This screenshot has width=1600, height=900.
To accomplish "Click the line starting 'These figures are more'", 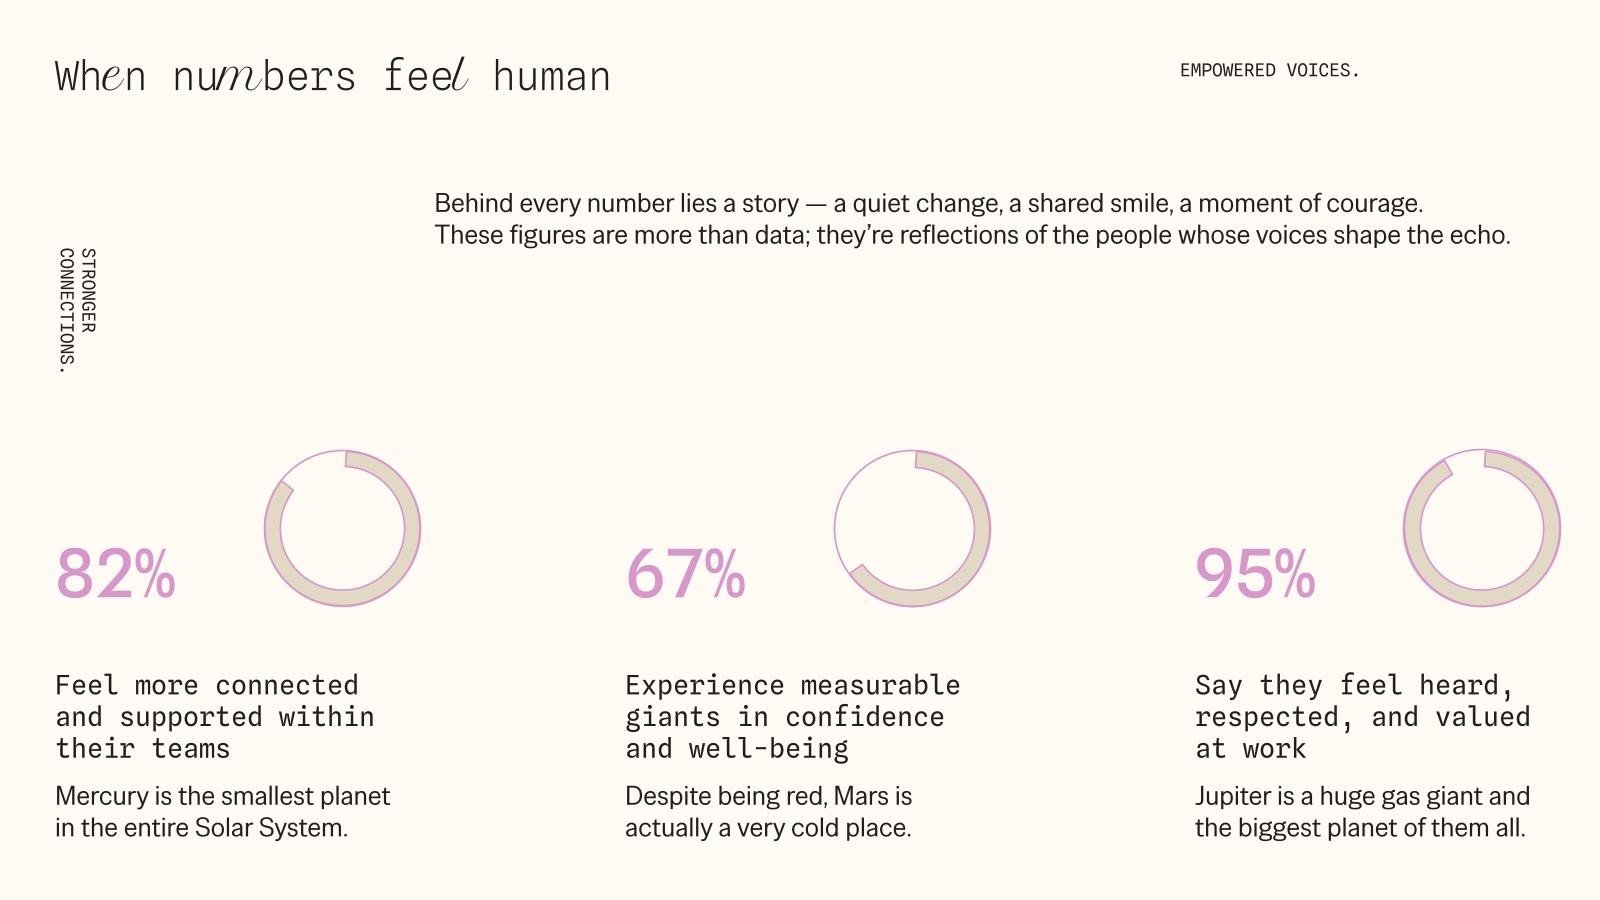I will click(x=972, y=235).
